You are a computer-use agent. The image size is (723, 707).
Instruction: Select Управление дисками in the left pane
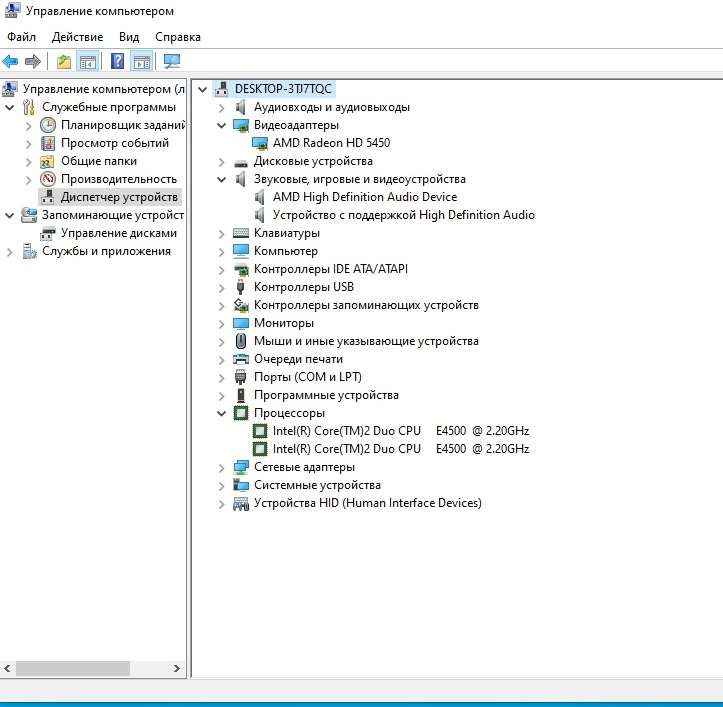pyautogui.click(x=118, y=233)
